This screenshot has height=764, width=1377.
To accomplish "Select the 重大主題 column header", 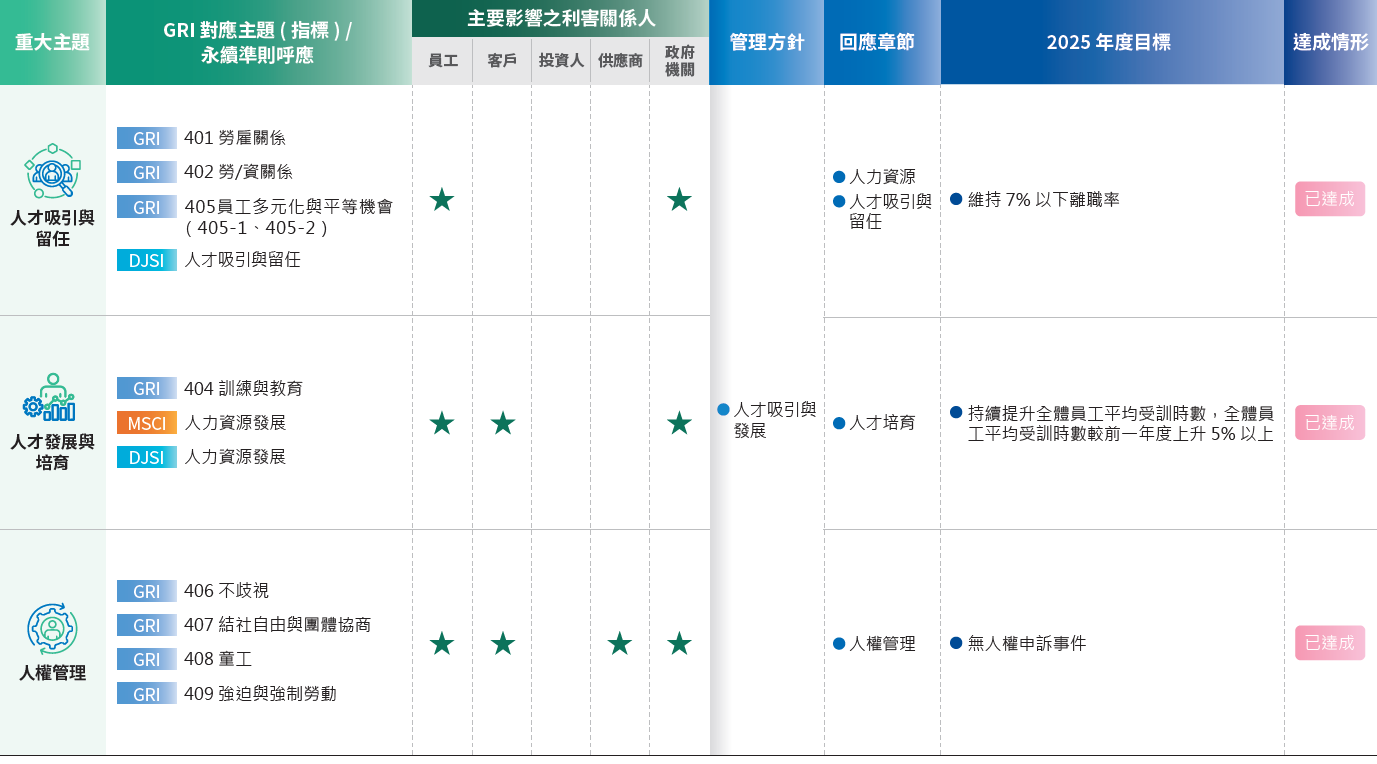I will (52, 42).
